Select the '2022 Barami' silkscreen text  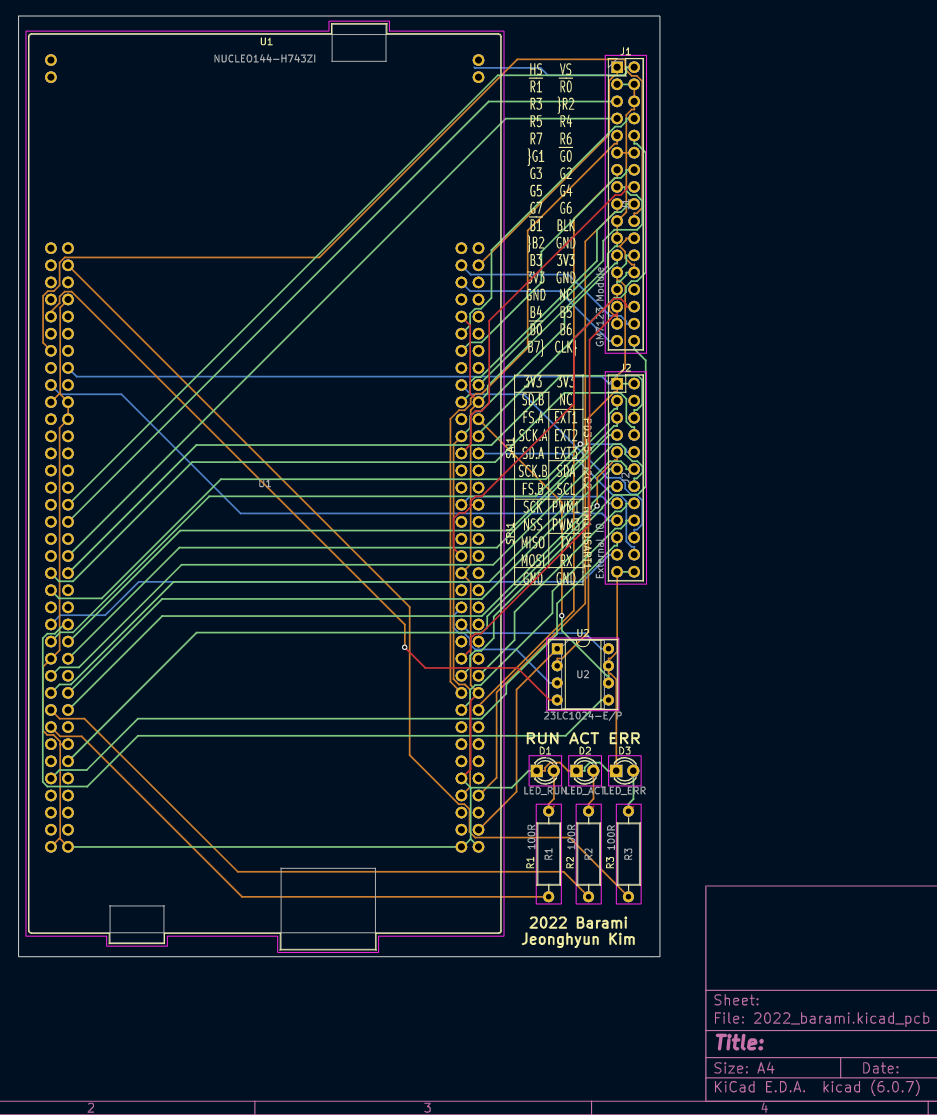[578, 922]
